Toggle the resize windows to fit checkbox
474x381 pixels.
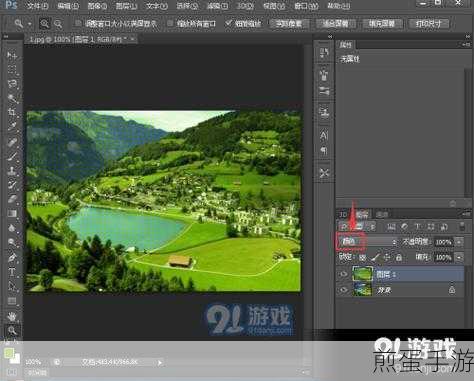click(78, 23)
